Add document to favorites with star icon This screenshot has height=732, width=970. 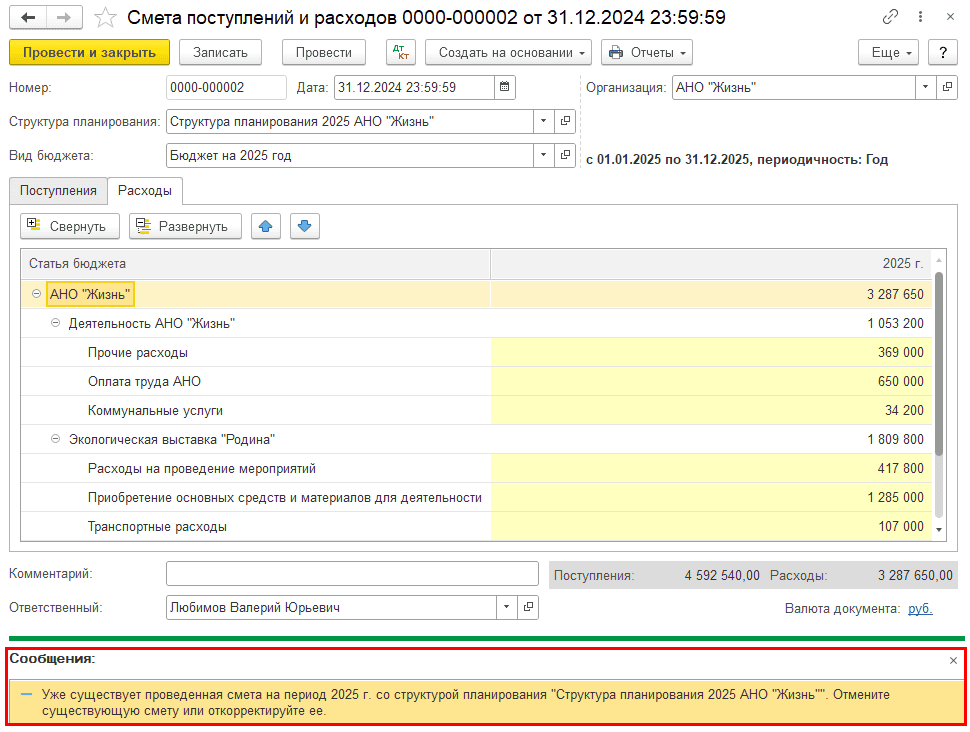[x=105, y=18]
